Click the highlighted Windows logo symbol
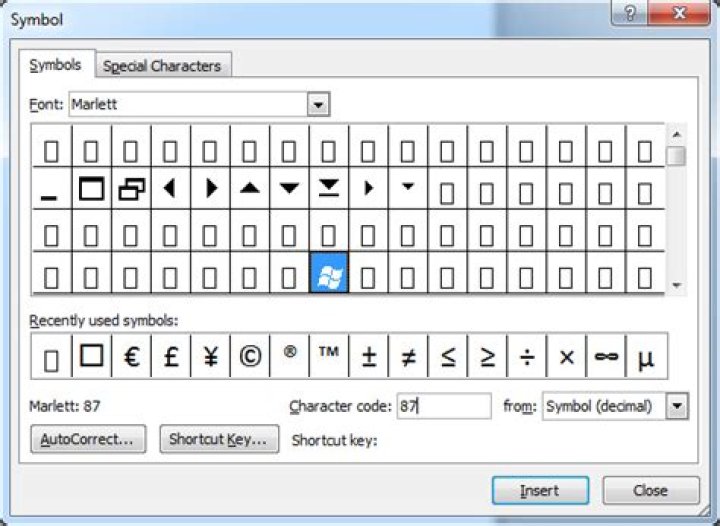The width and height of the screenshot is (720, 526). [329, 272]
